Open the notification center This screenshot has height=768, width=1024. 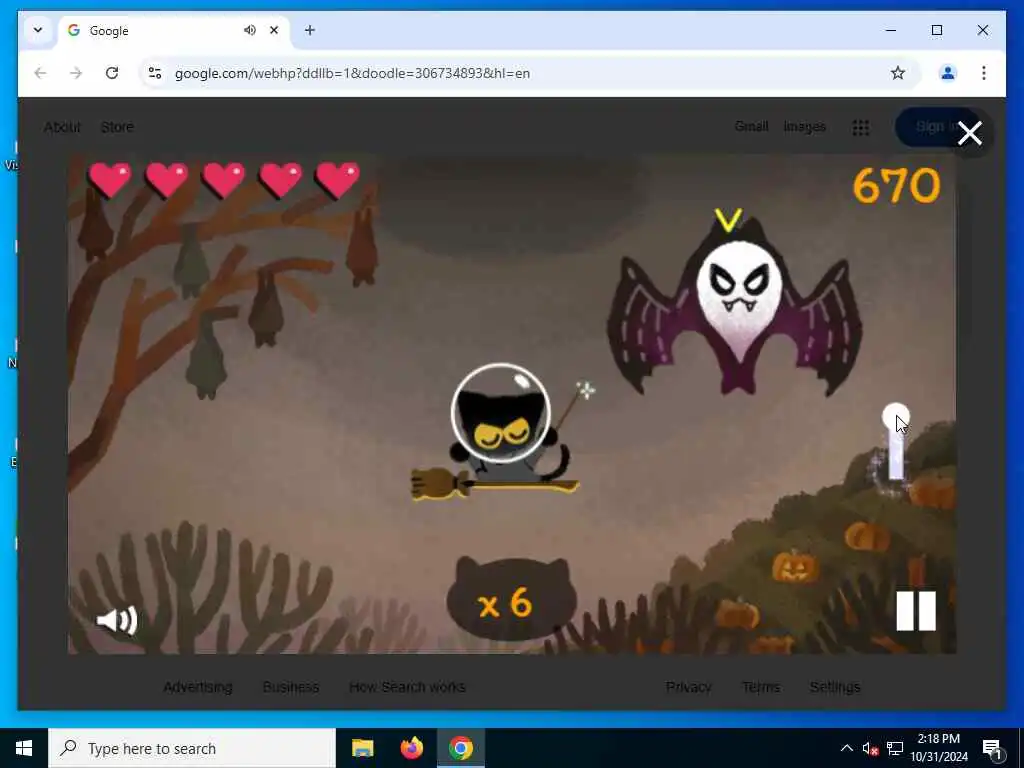coord(992,748)
